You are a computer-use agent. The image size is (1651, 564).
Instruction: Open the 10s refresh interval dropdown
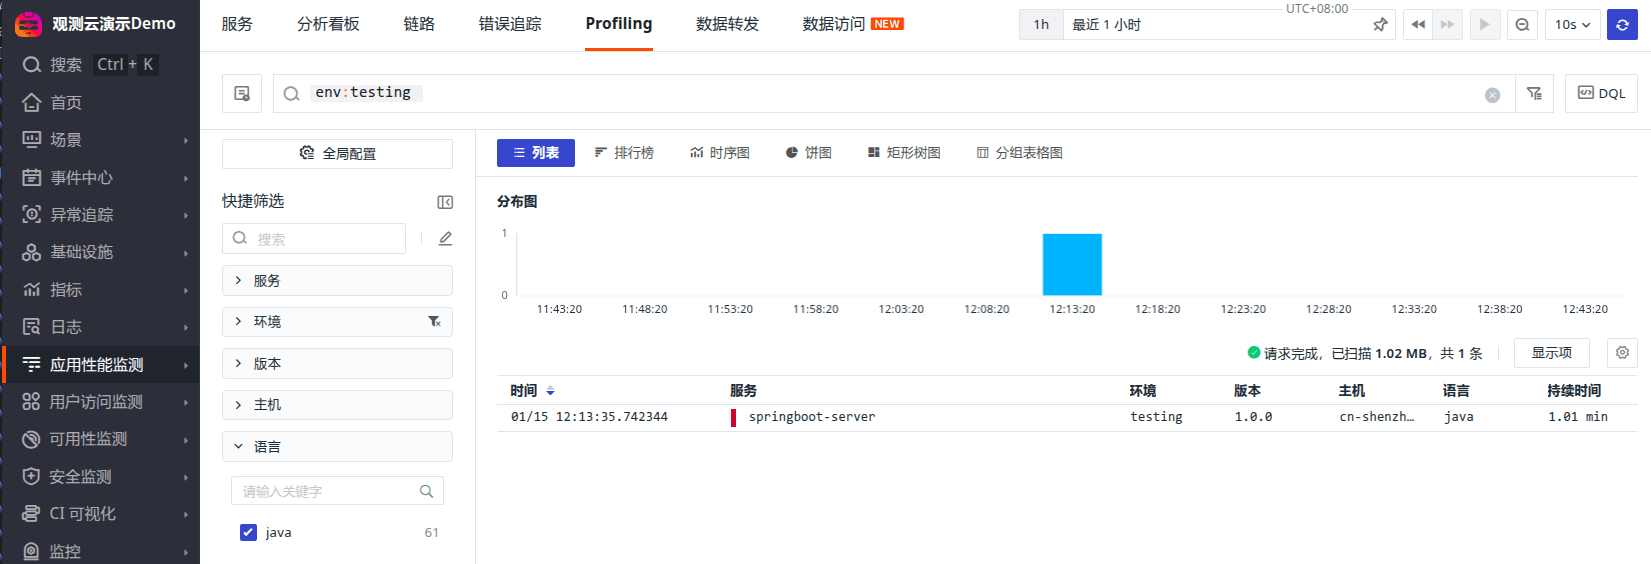[1572, 25]
